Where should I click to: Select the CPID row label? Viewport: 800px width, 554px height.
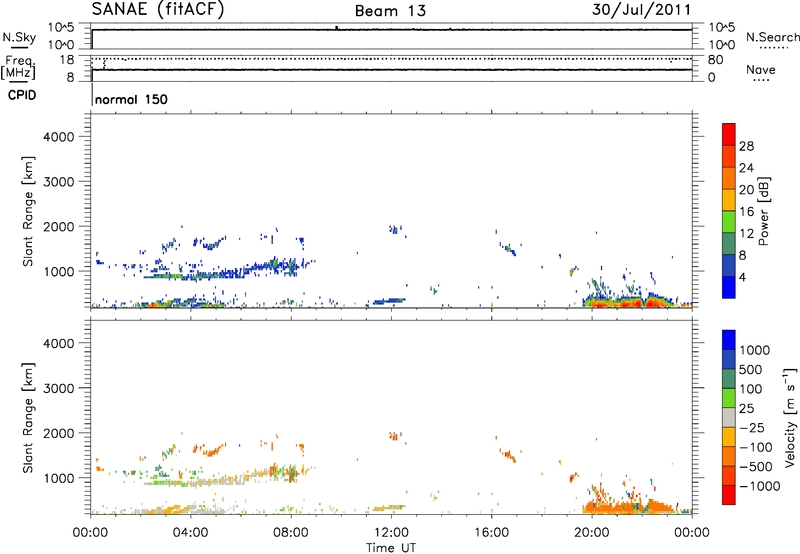22,95
